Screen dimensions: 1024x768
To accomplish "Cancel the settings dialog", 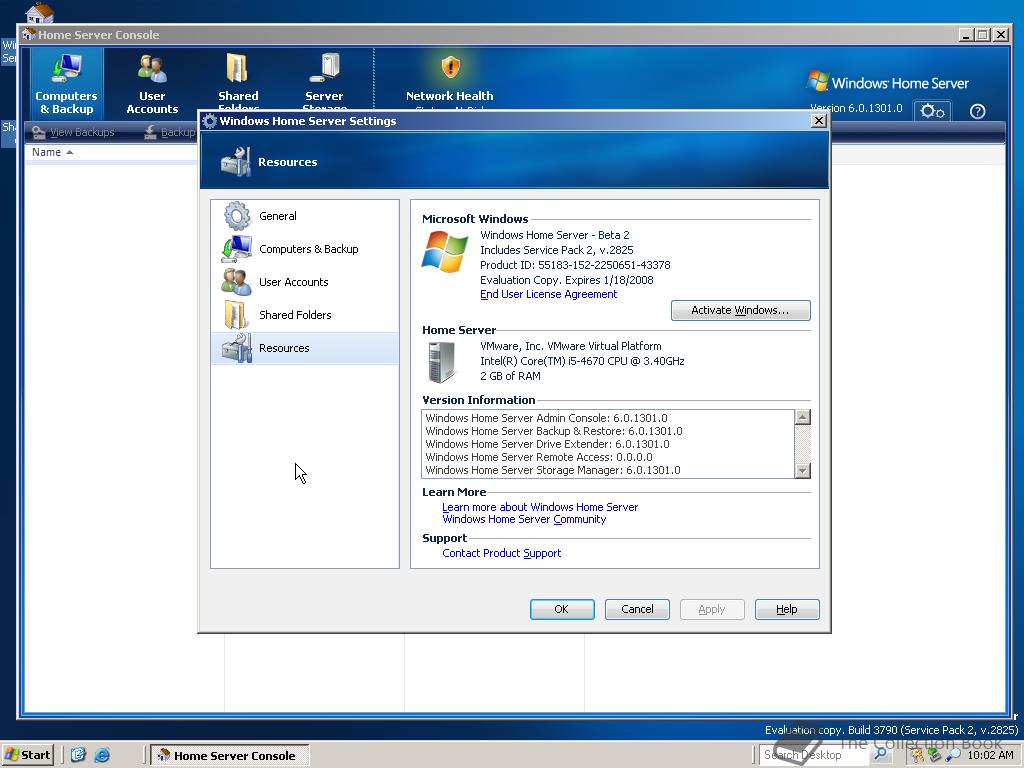I will (x=637, y=609).
